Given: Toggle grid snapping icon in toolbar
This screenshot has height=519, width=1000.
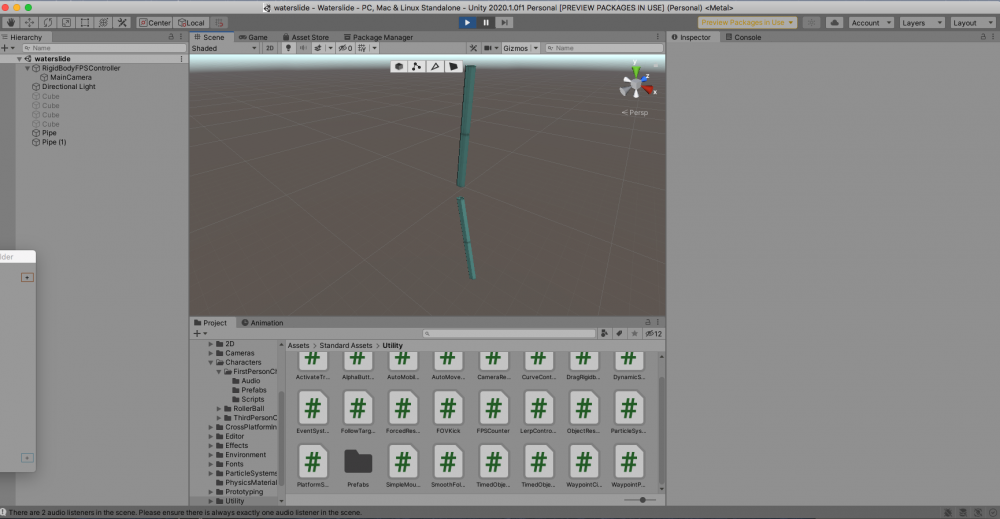Looking at the screenshot, I should click(x=218, y=22).
